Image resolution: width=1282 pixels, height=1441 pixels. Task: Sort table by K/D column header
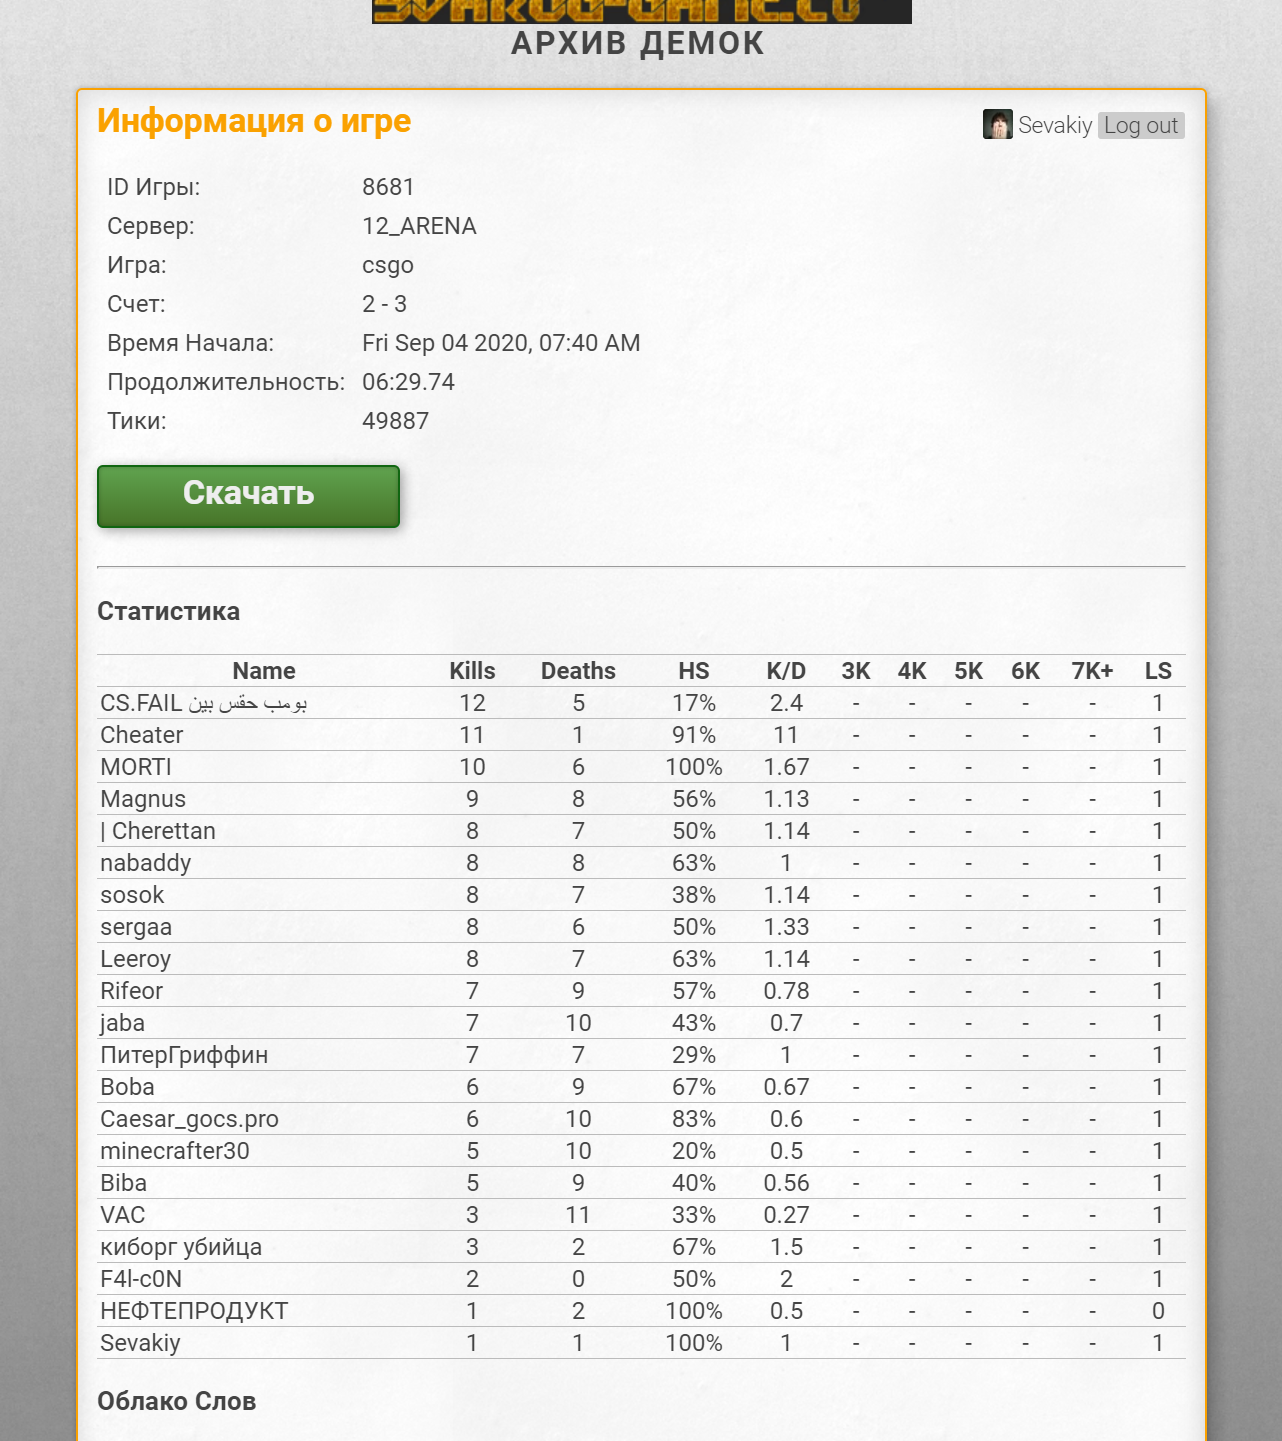pyautogui.click(x=786, y=671)
